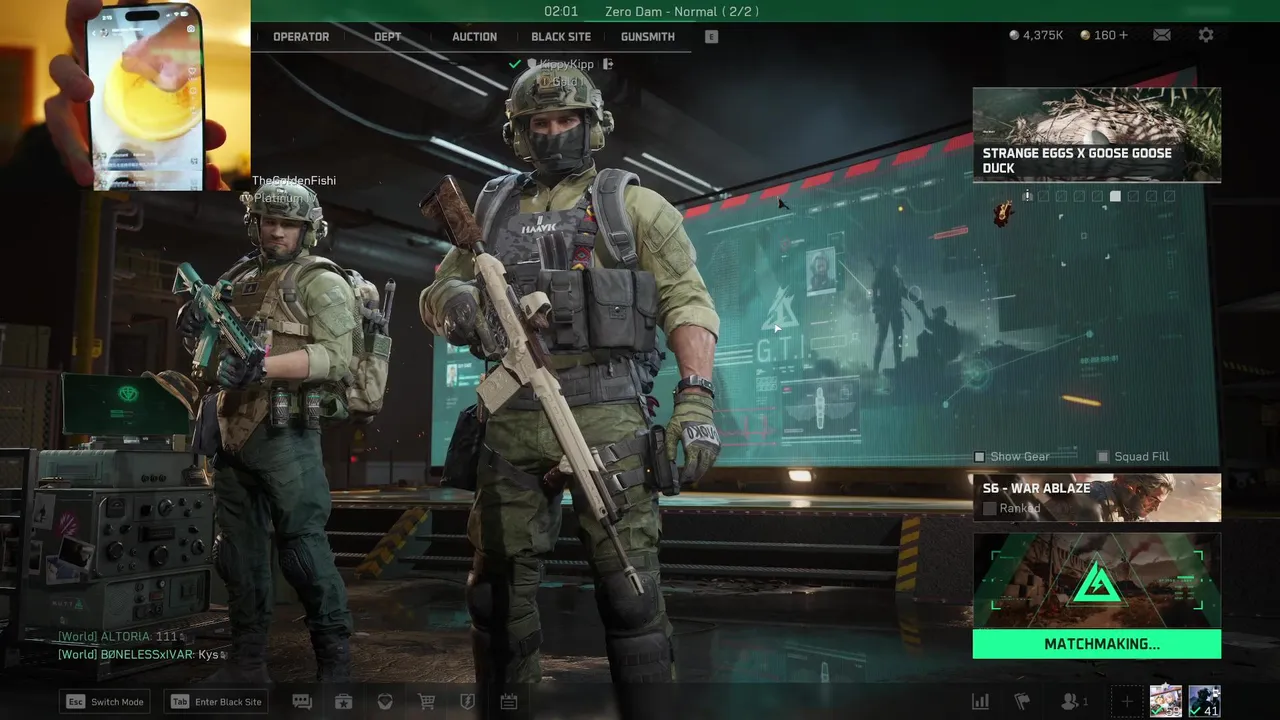Click the Zero Dam - Normal (2/2) status text
Viewport: 1280px width, 720px height.
click(x=682, y=12)
